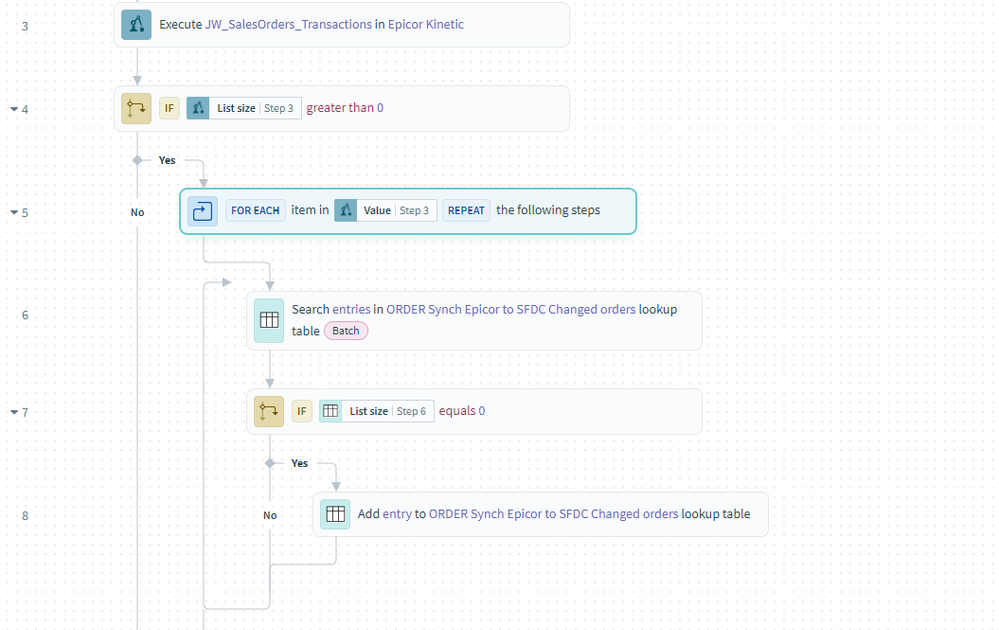Click the Batch badge on step 6
Viewport: 999px width, 630px height.
(x=345, y=331)
